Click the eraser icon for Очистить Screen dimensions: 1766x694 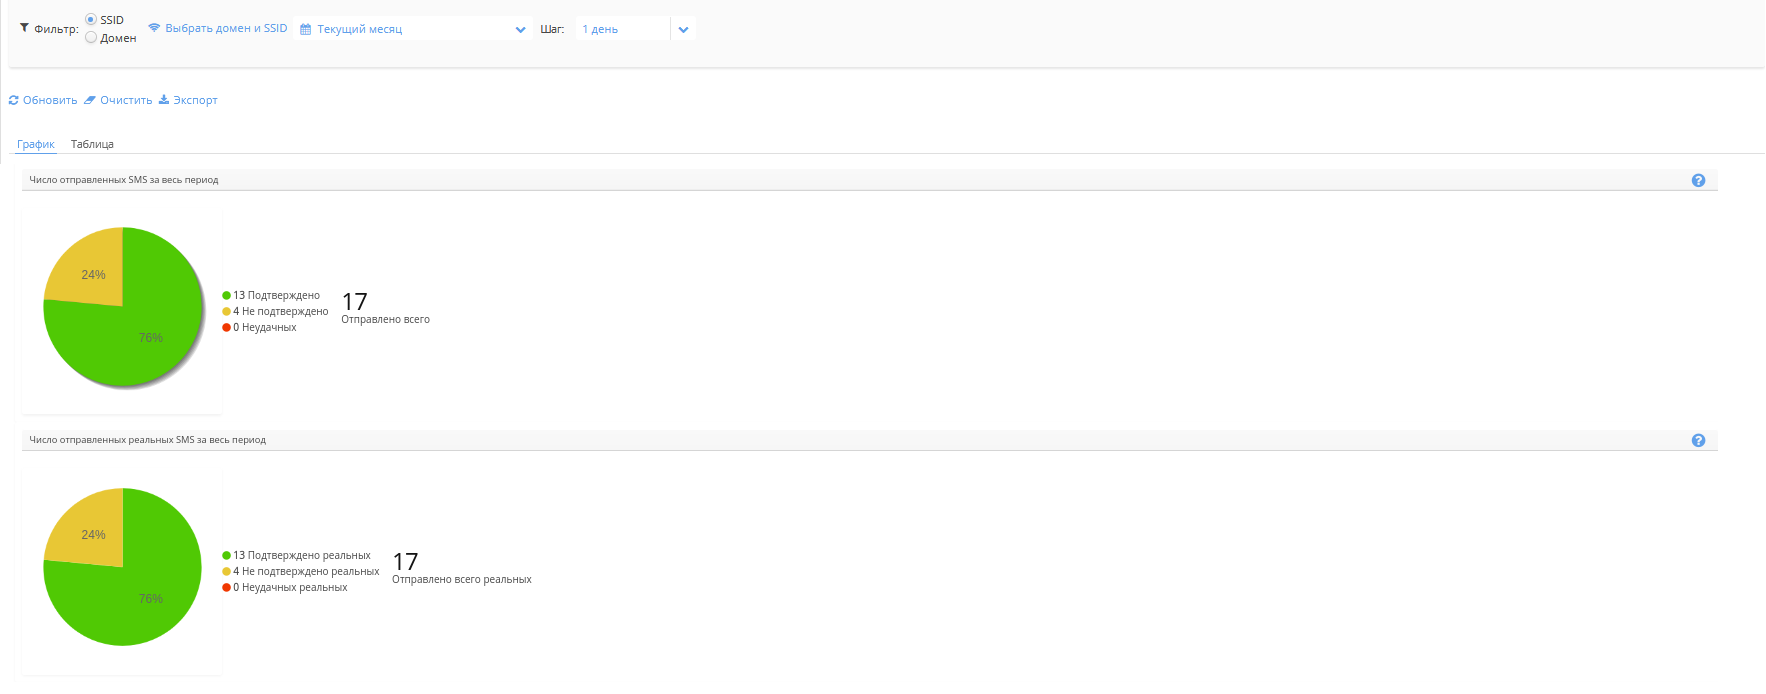(90, 100)
